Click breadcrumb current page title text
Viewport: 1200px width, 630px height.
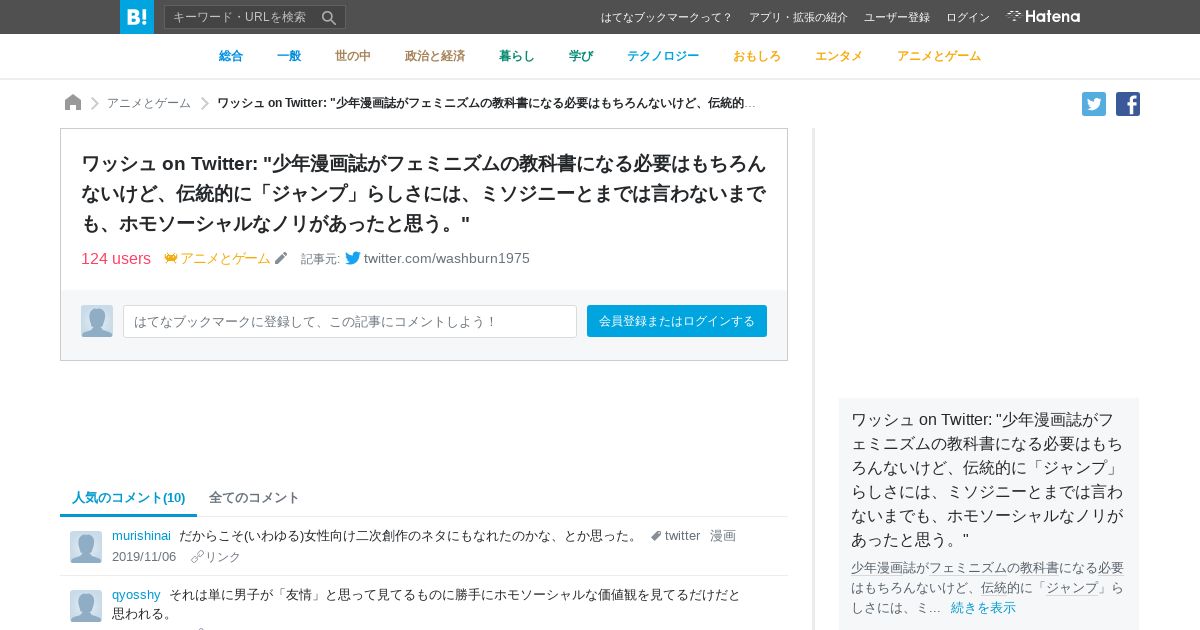[x=486, y=103]
